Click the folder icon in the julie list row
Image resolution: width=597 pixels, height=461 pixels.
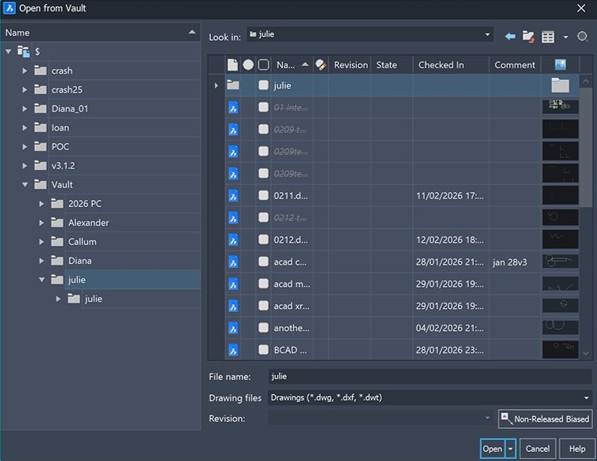[233, 85]
